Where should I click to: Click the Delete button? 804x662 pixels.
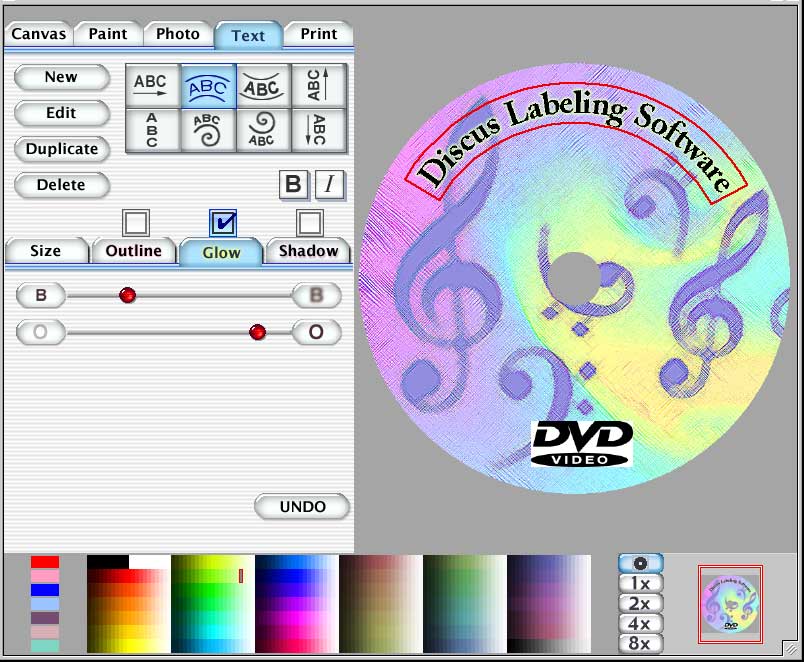point(62,185)
